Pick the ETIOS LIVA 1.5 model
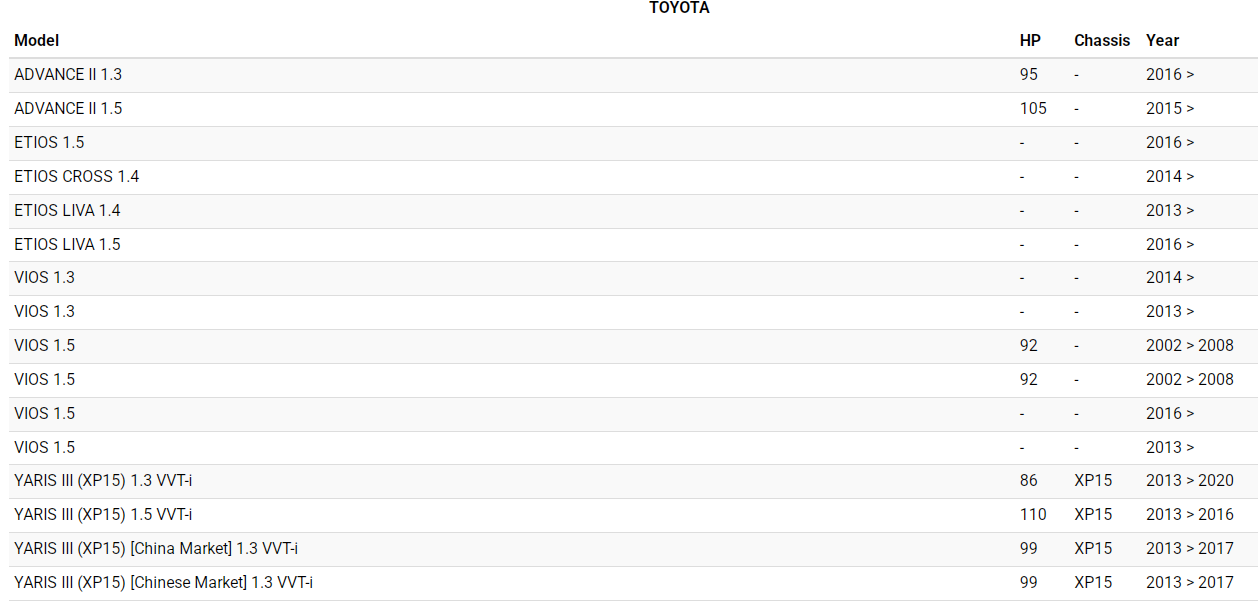This screenshot has height=601, width=1258. [x=67, y=245]
